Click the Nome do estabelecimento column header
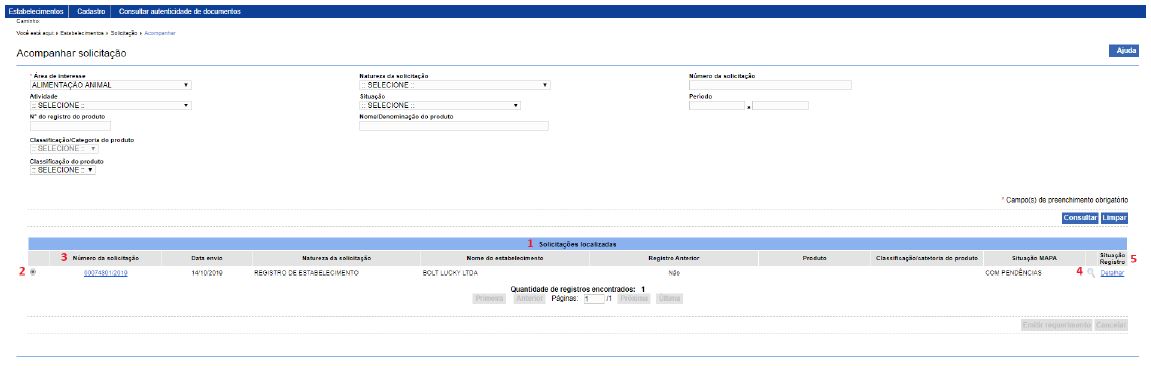Image resolution: width=1151 pixels, height=383 pixels. point(504,258)
